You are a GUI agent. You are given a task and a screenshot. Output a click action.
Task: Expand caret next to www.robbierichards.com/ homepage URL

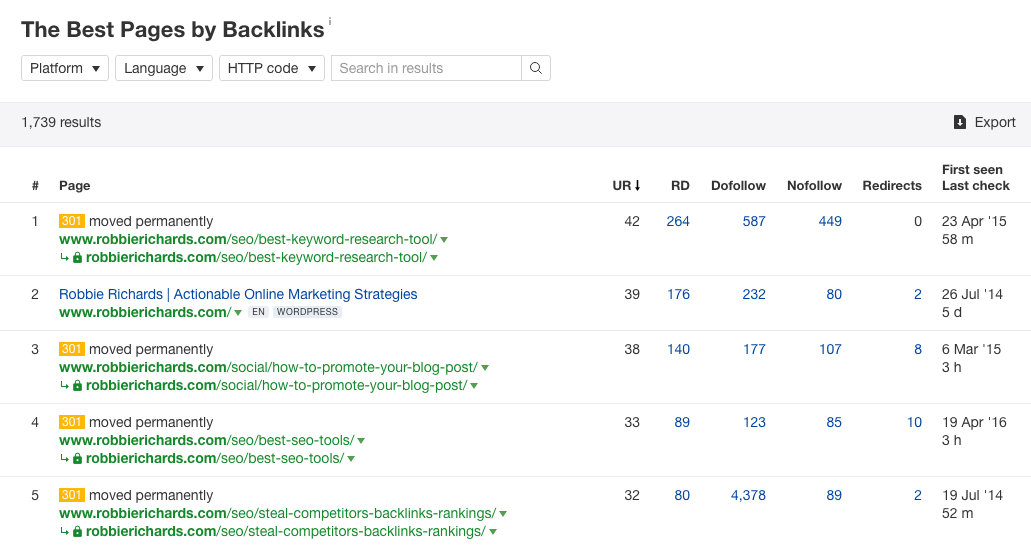point(238,313)
